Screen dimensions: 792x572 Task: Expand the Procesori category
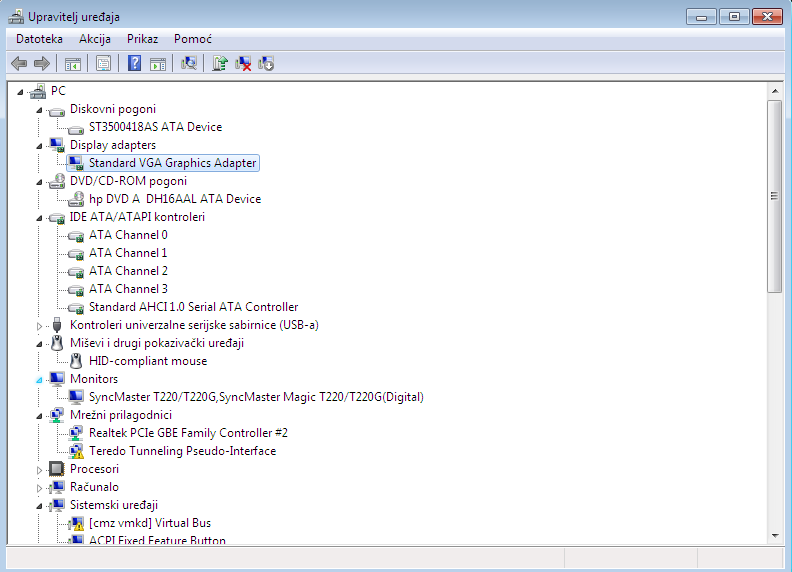(40, 469)
